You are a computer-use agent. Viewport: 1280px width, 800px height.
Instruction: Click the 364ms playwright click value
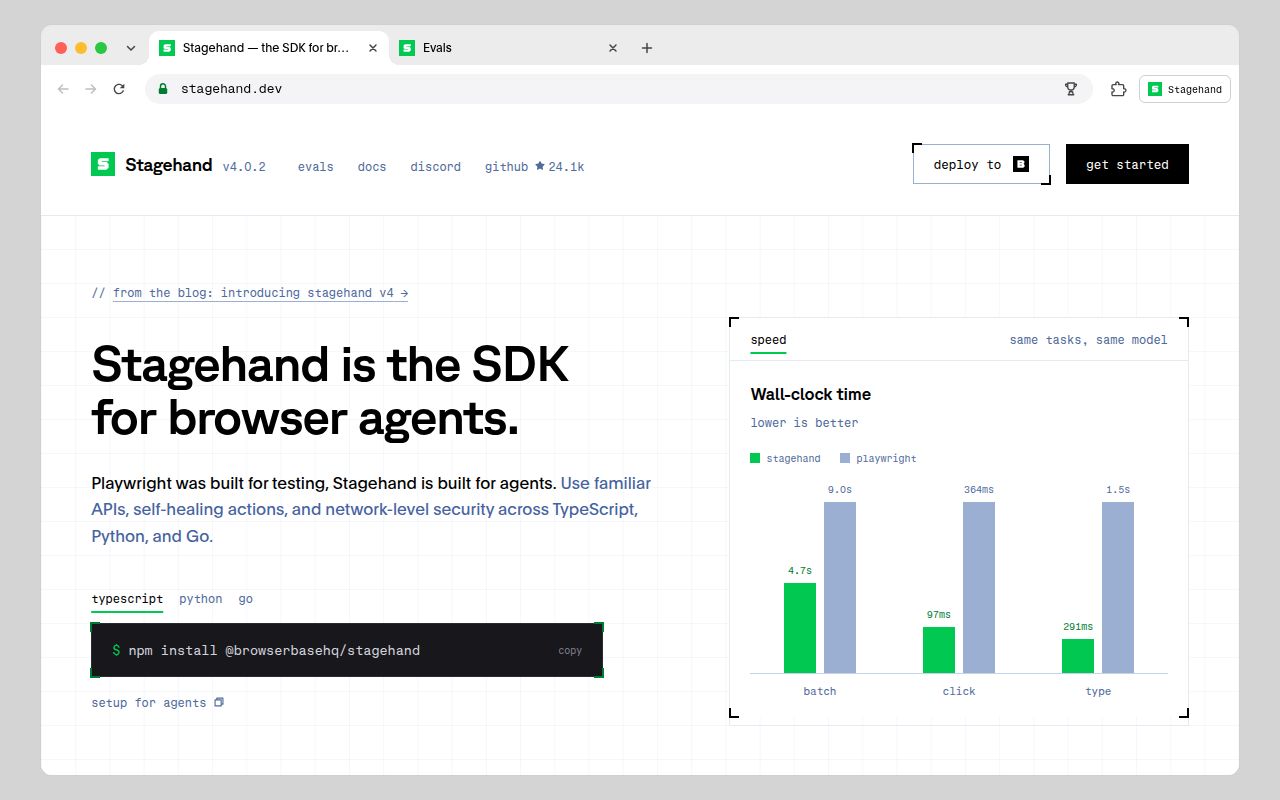(979, 490)
